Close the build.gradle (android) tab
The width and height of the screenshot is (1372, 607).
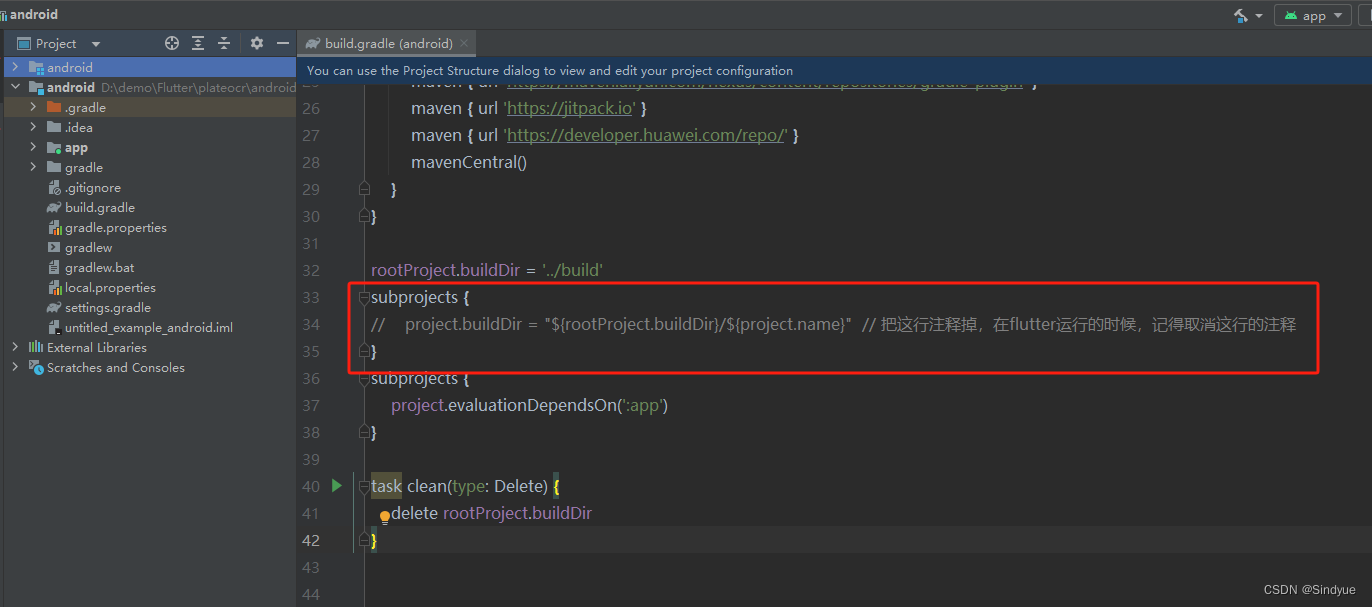coord(462,43)
